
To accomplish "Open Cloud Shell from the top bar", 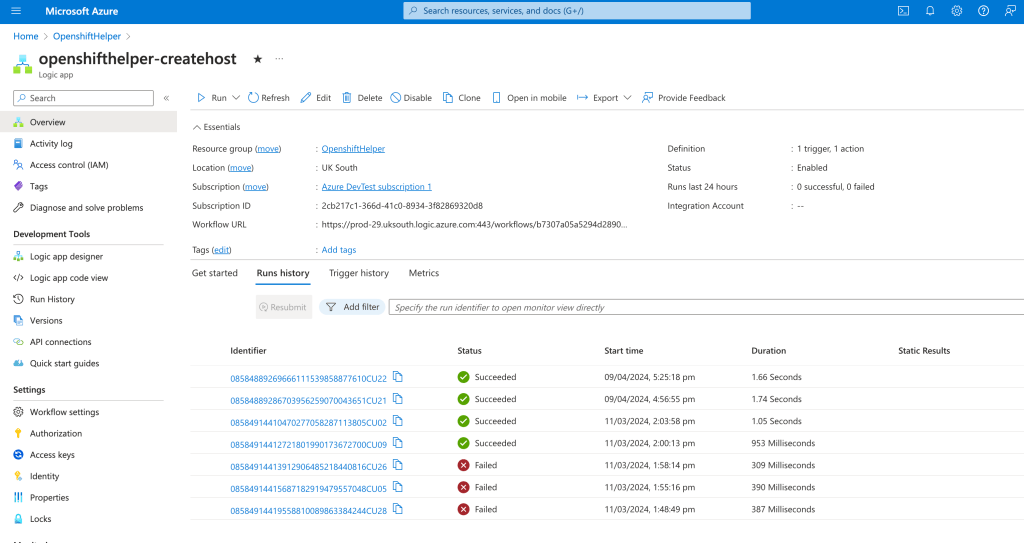I will tap(903, 11).
